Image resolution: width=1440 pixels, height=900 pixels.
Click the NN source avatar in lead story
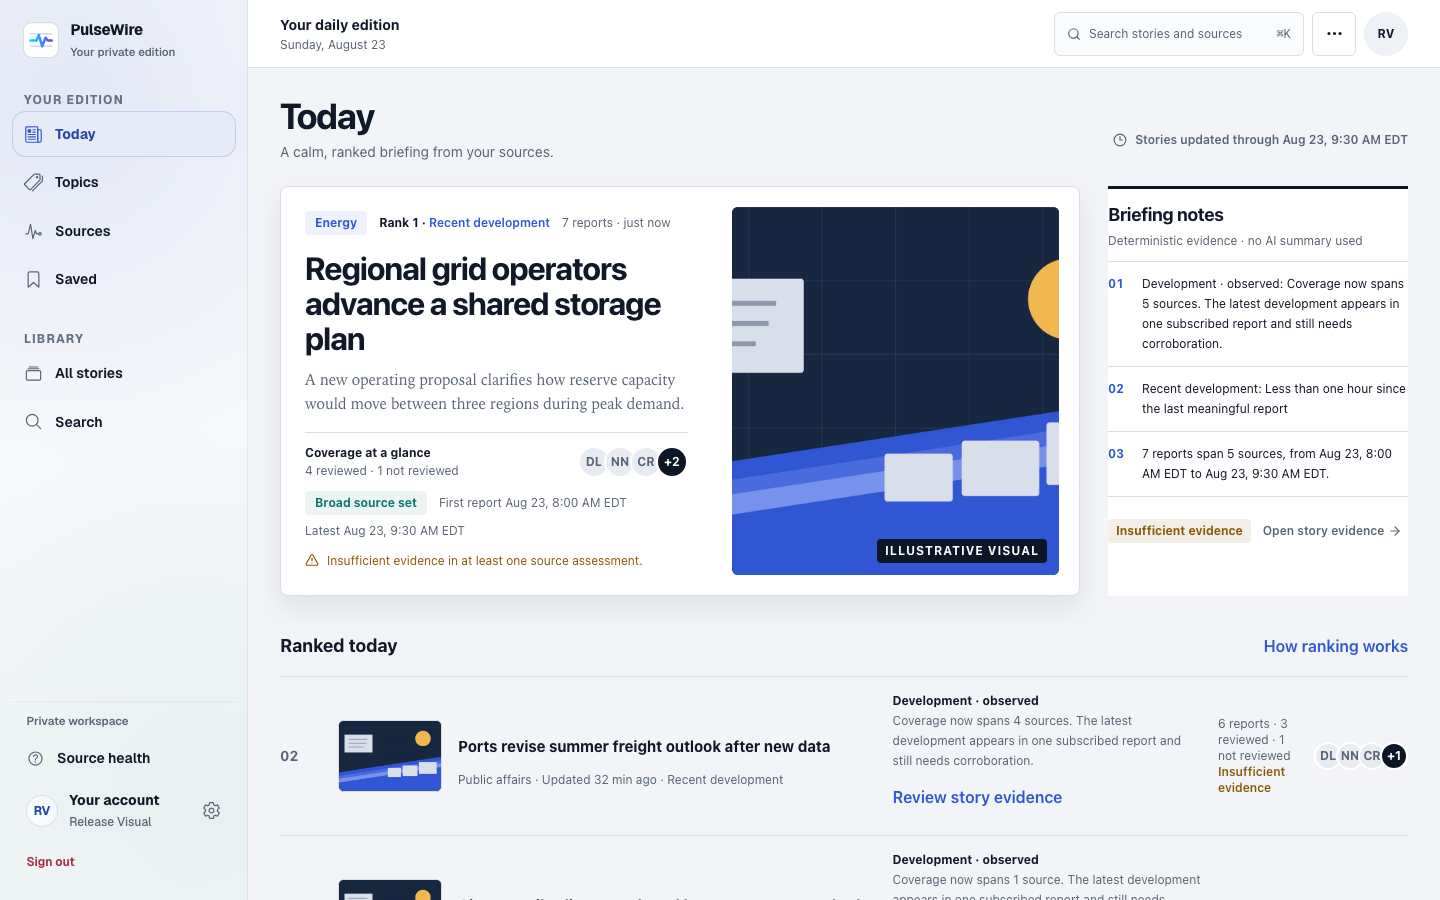(x=620, y=462)
